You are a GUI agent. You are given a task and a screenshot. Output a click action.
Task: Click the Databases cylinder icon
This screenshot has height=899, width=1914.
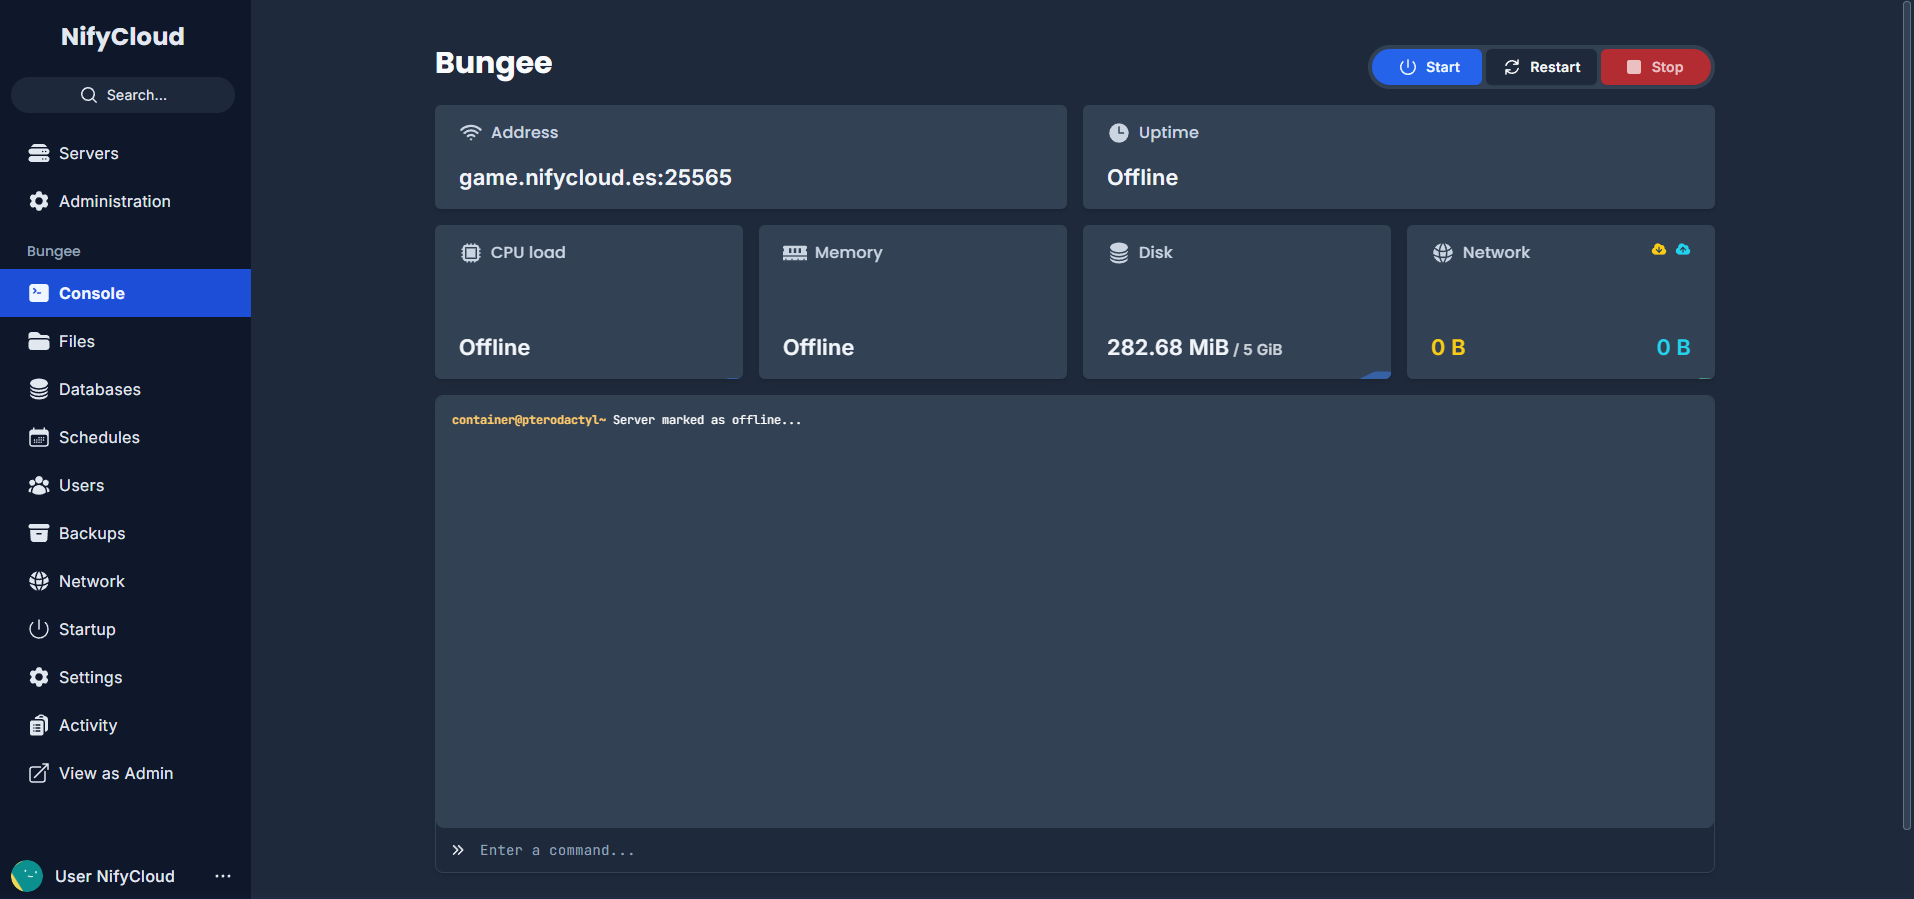pyautogui.click(x=39, y=389)
